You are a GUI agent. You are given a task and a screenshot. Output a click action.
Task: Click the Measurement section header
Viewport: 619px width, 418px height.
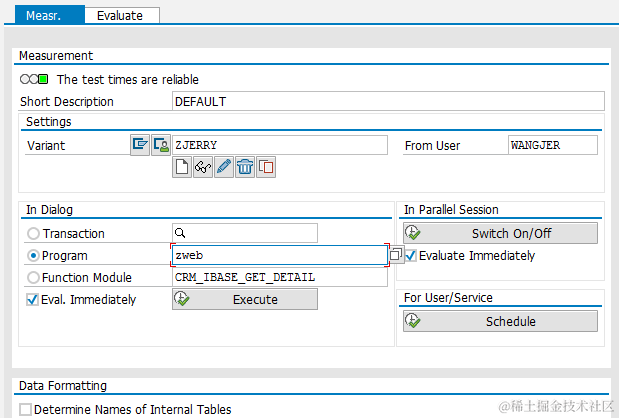(56, 56)
